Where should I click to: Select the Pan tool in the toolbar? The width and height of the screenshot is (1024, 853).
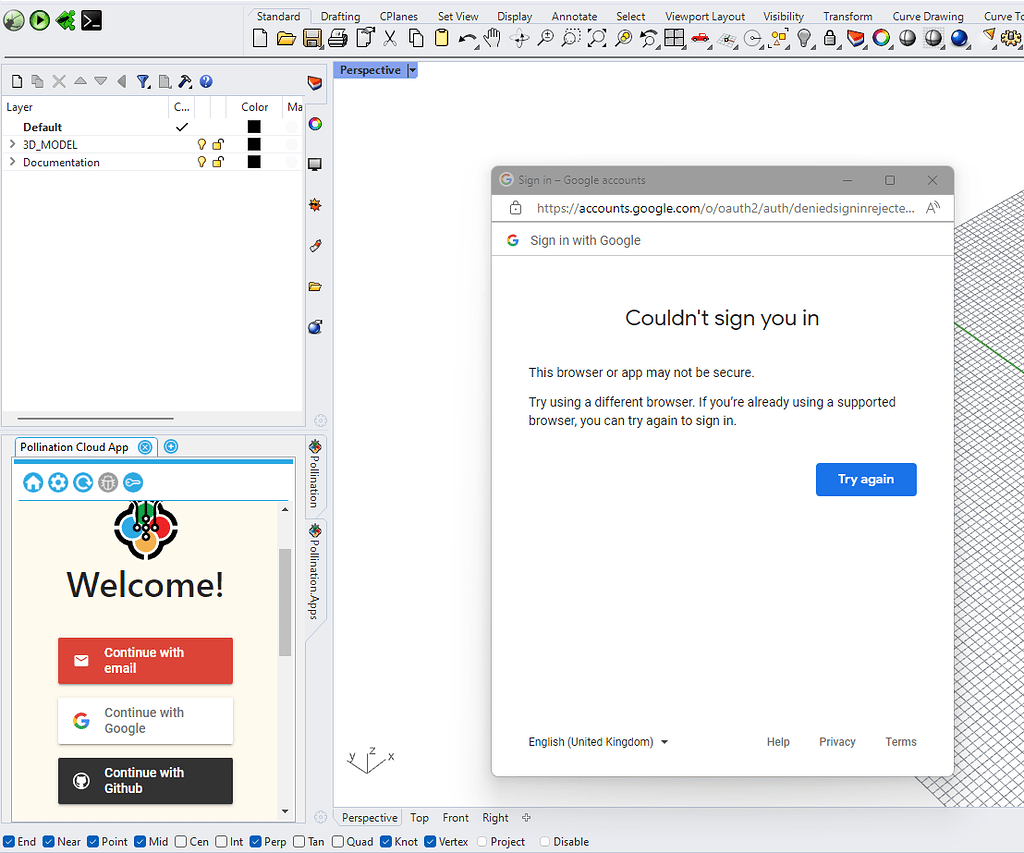(x=492, y=38)
